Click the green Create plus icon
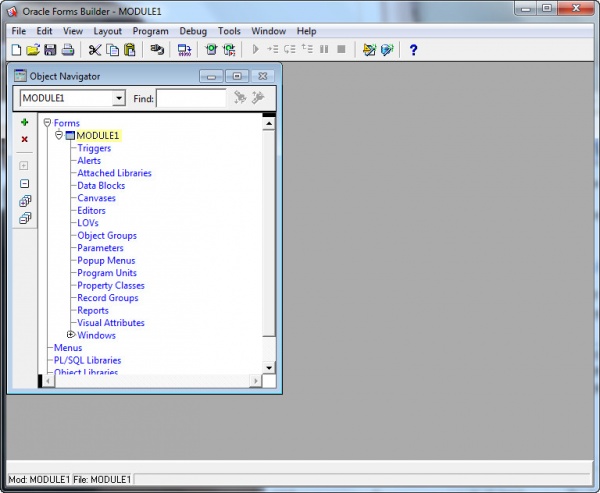This screenshot has width=600, height=493. (24, 122)
